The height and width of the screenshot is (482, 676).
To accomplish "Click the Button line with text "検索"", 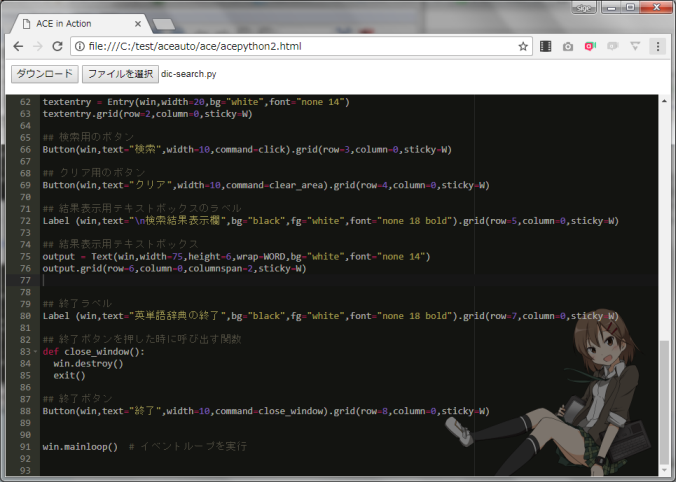I will [247, 150].
